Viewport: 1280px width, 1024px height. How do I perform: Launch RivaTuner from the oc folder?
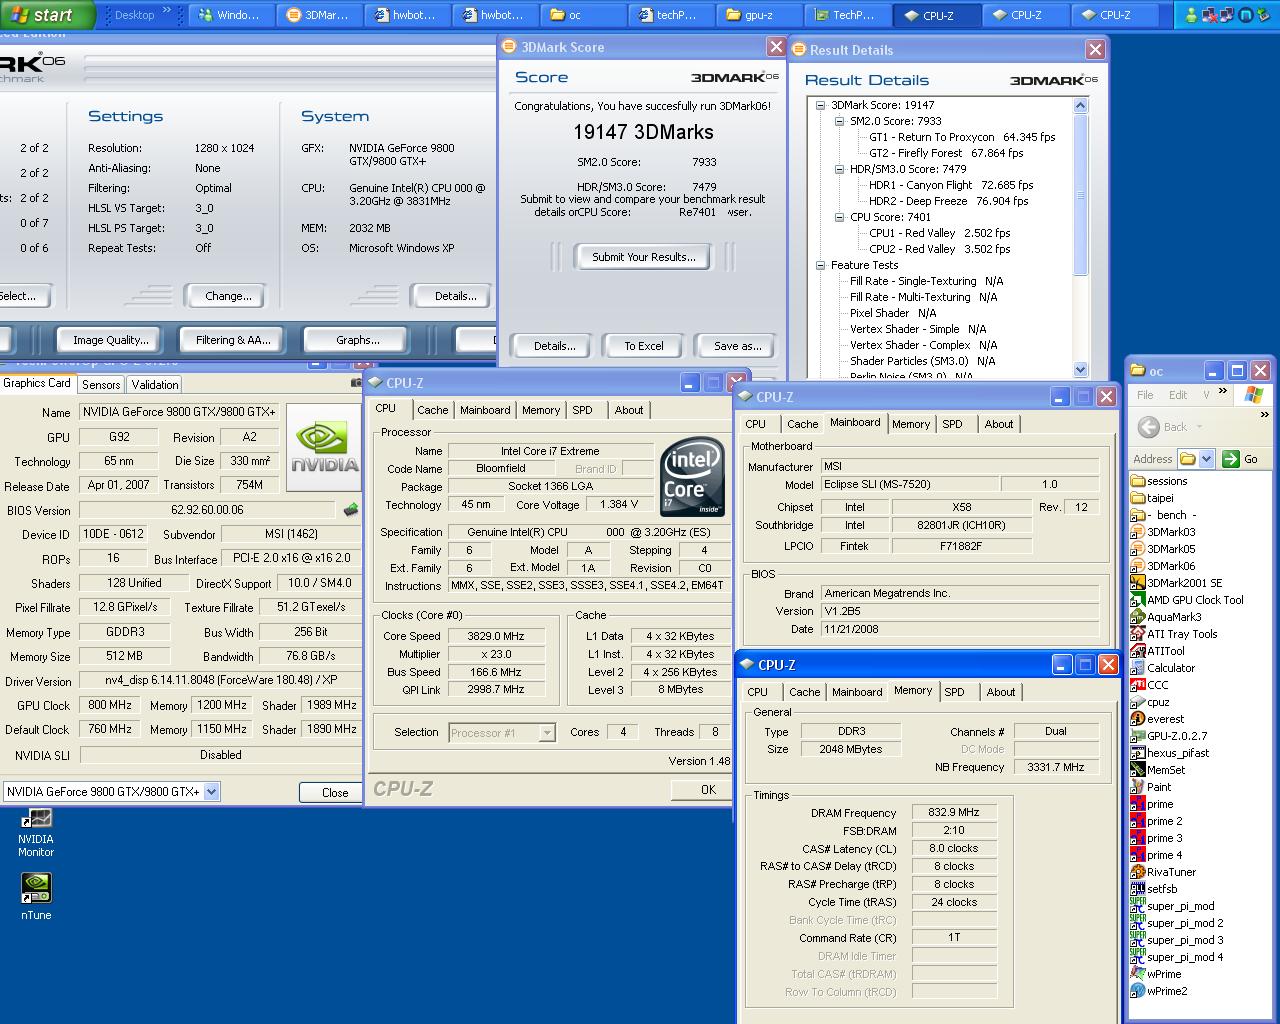tap(1163, 872)
